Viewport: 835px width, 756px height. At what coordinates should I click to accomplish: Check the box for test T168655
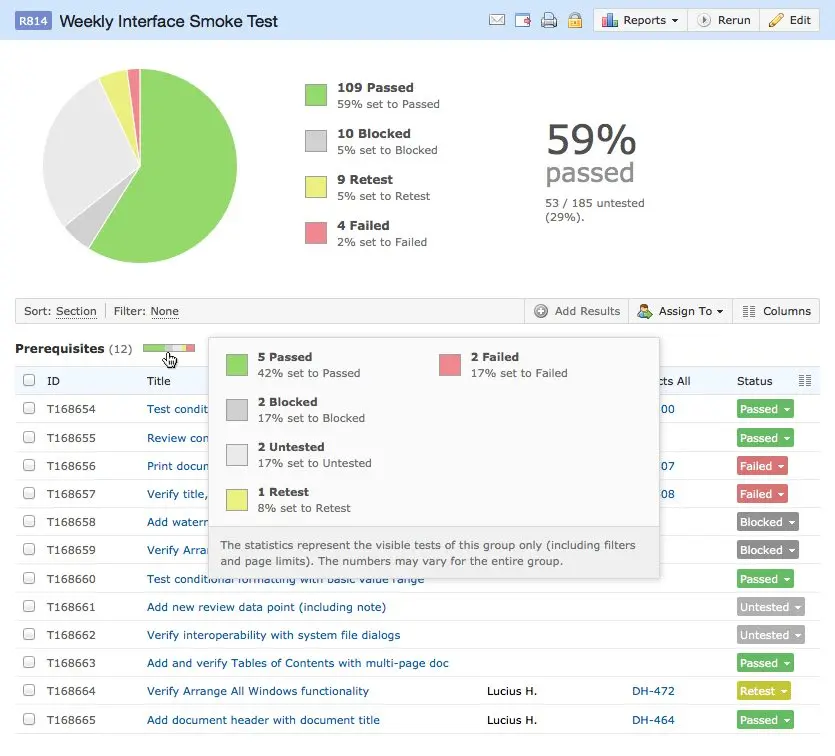pyautogui.click(x=29, y=437)
